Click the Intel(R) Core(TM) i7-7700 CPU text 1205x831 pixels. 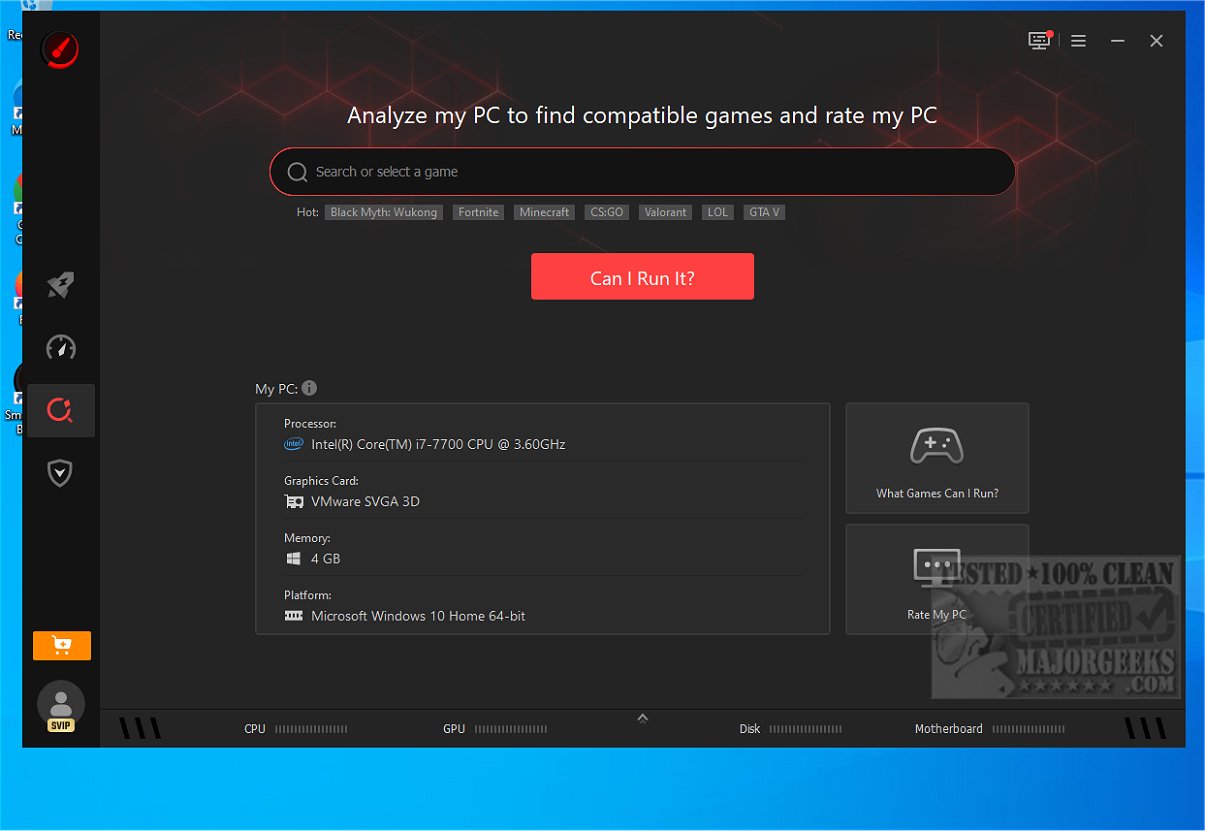pyautogui.click(x=438, y=444)
